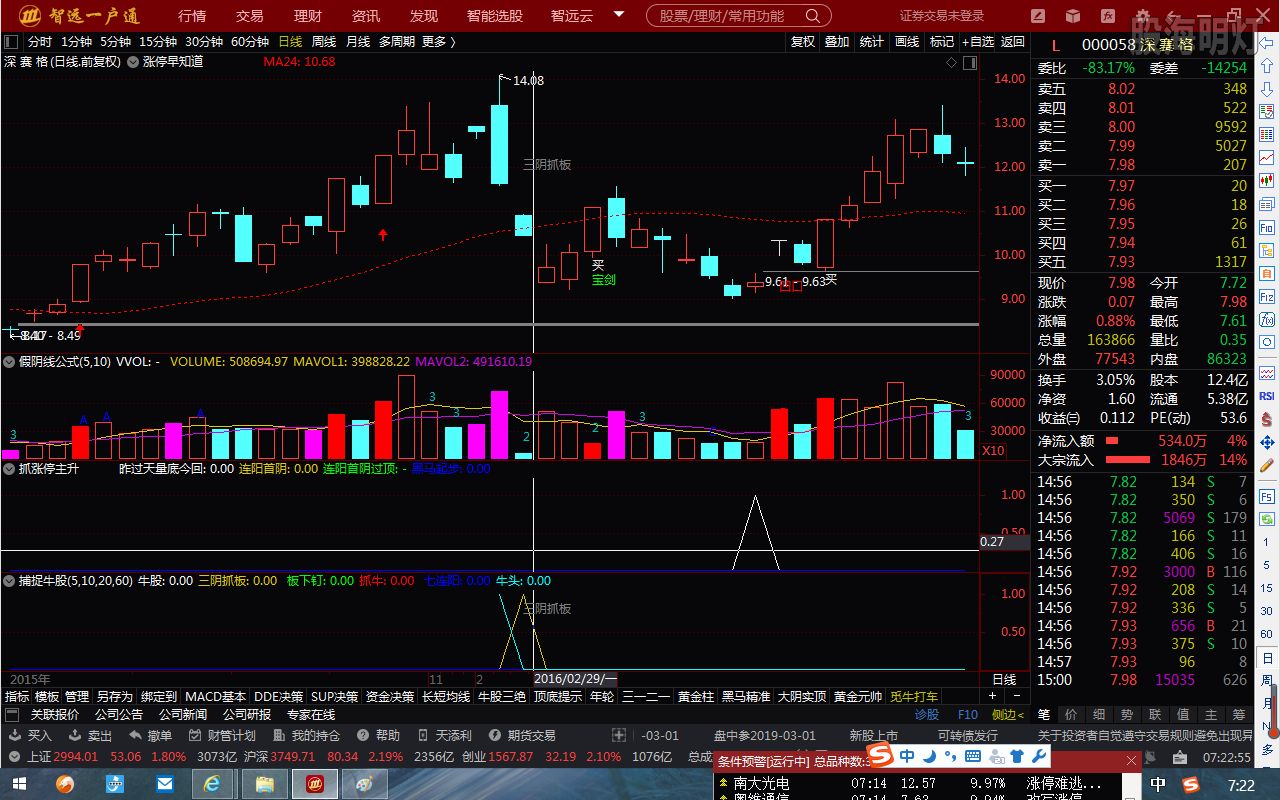Open Internet Explorer from the taskbar
Screen dimensions: 1280x800
213,783
